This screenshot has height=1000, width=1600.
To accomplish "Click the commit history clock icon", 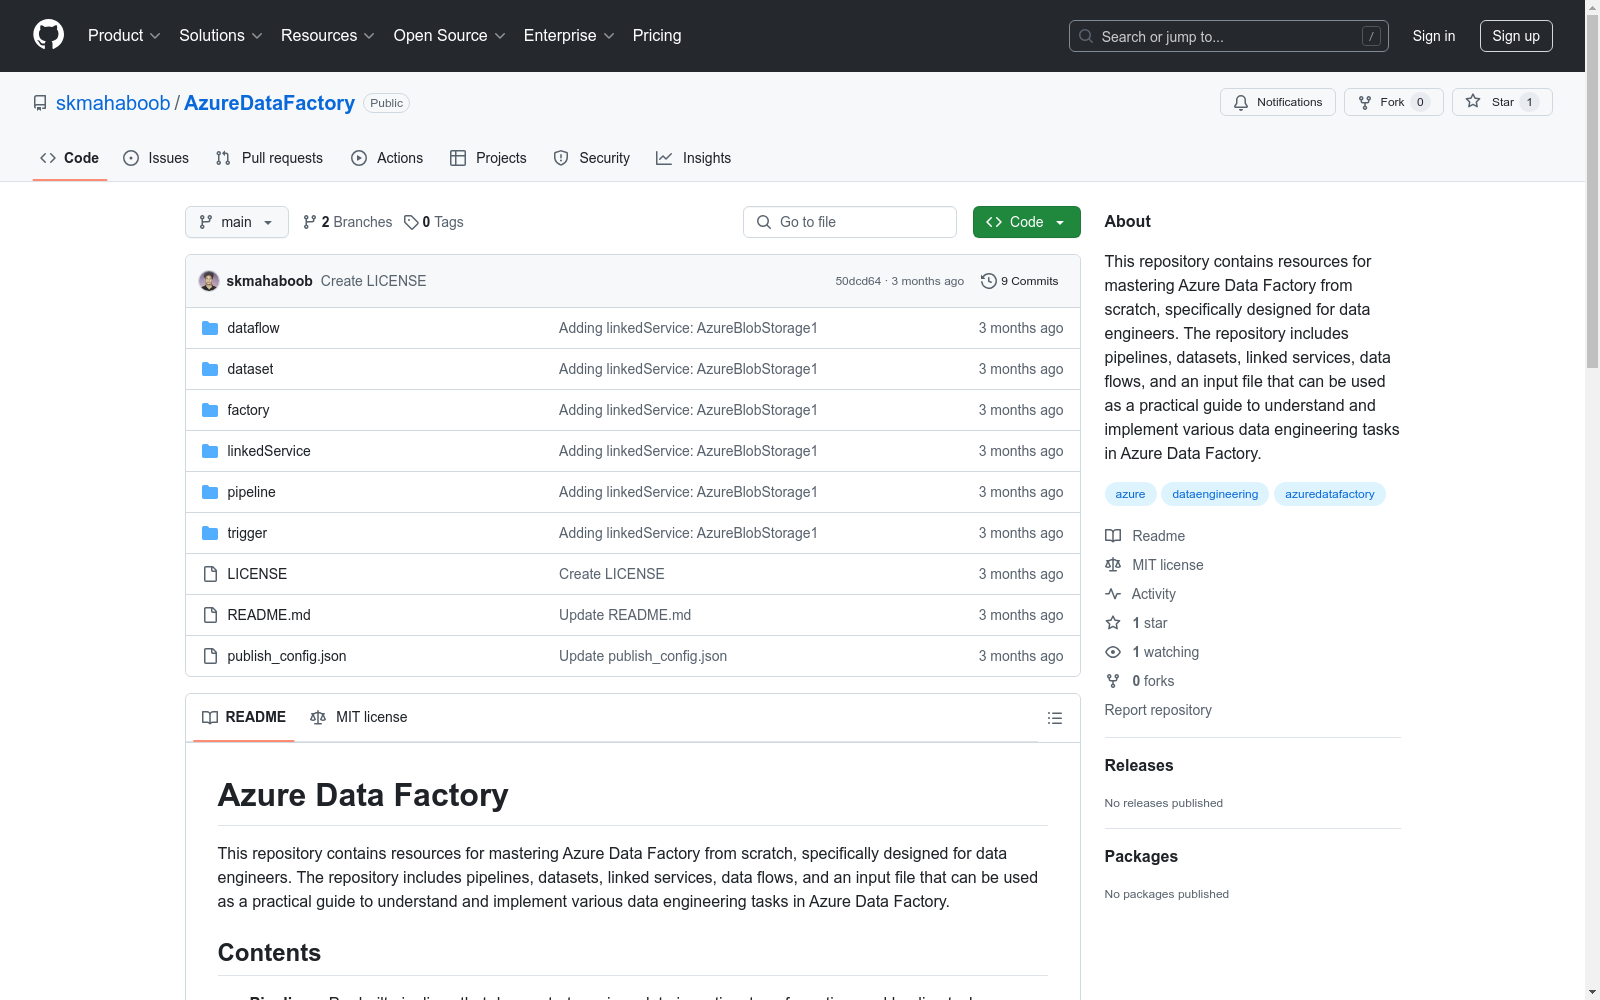I will coord(989,281).
